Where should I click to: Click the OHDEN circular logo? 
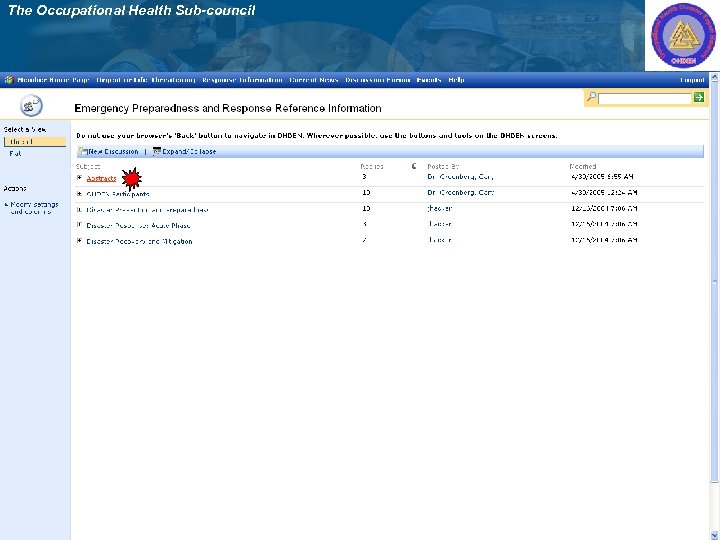click(x=683, y=35)
